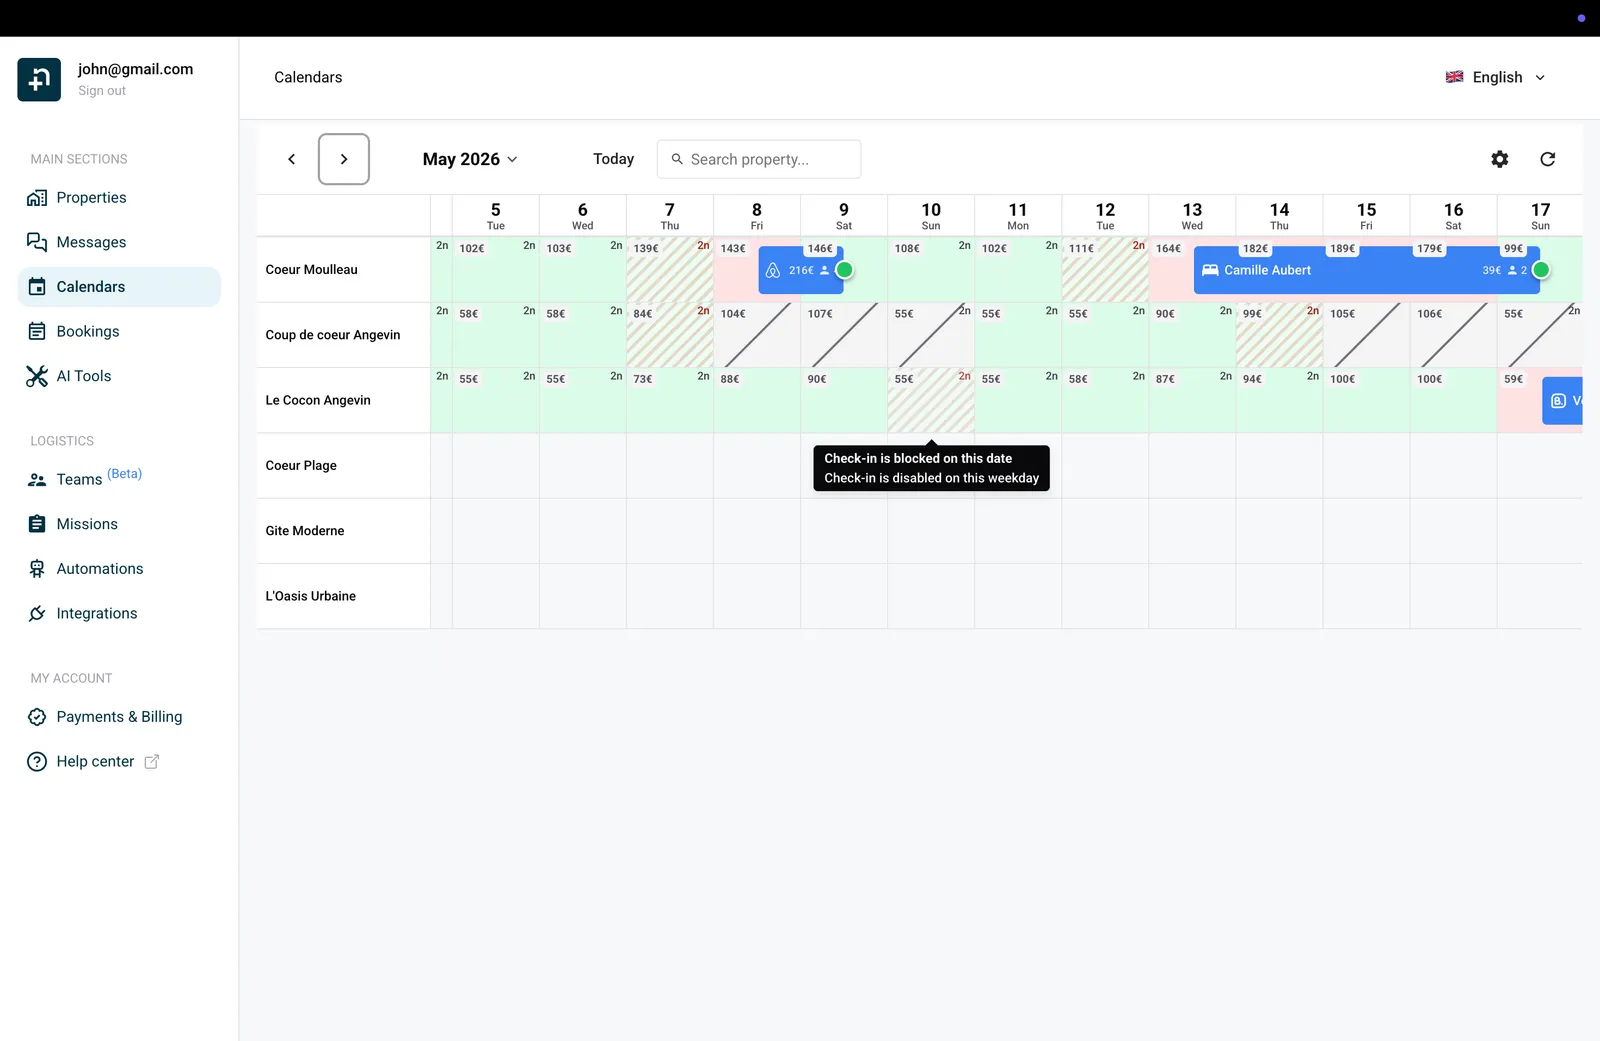The width and height of the screenshot is (1600, 1041).
Task: Refresh the calendar
Action: pyautogui.click(x=1548, y=159)
